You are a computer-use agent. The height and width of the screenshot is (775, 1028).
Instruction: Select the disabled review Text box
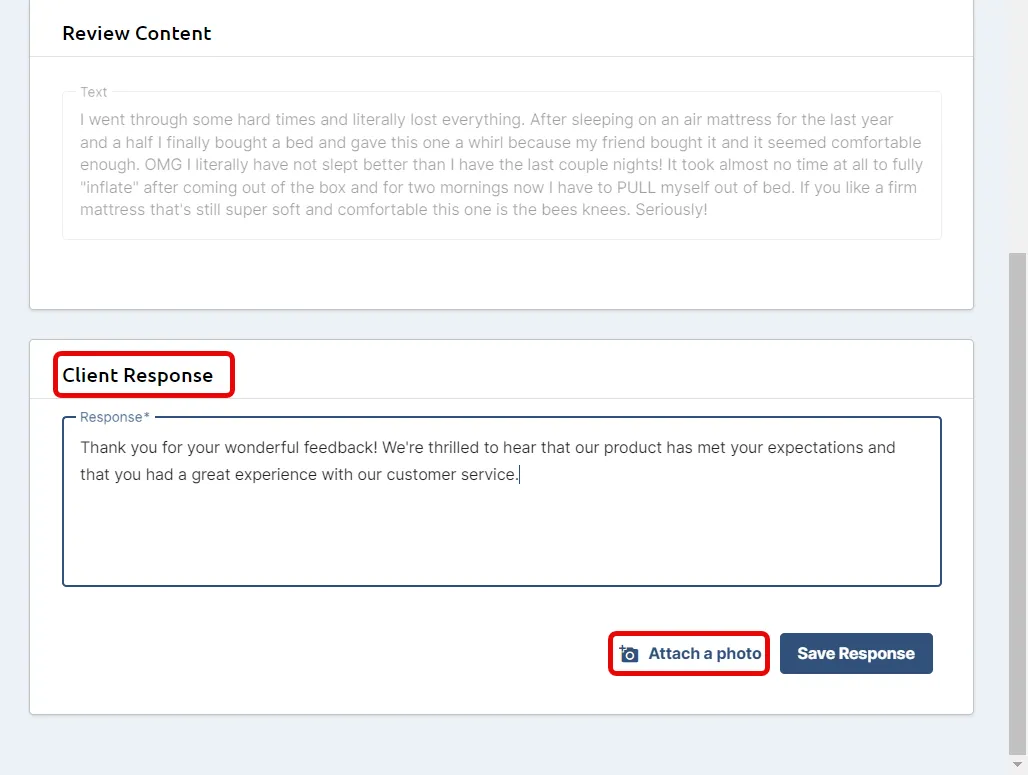(x=502, y=165)
